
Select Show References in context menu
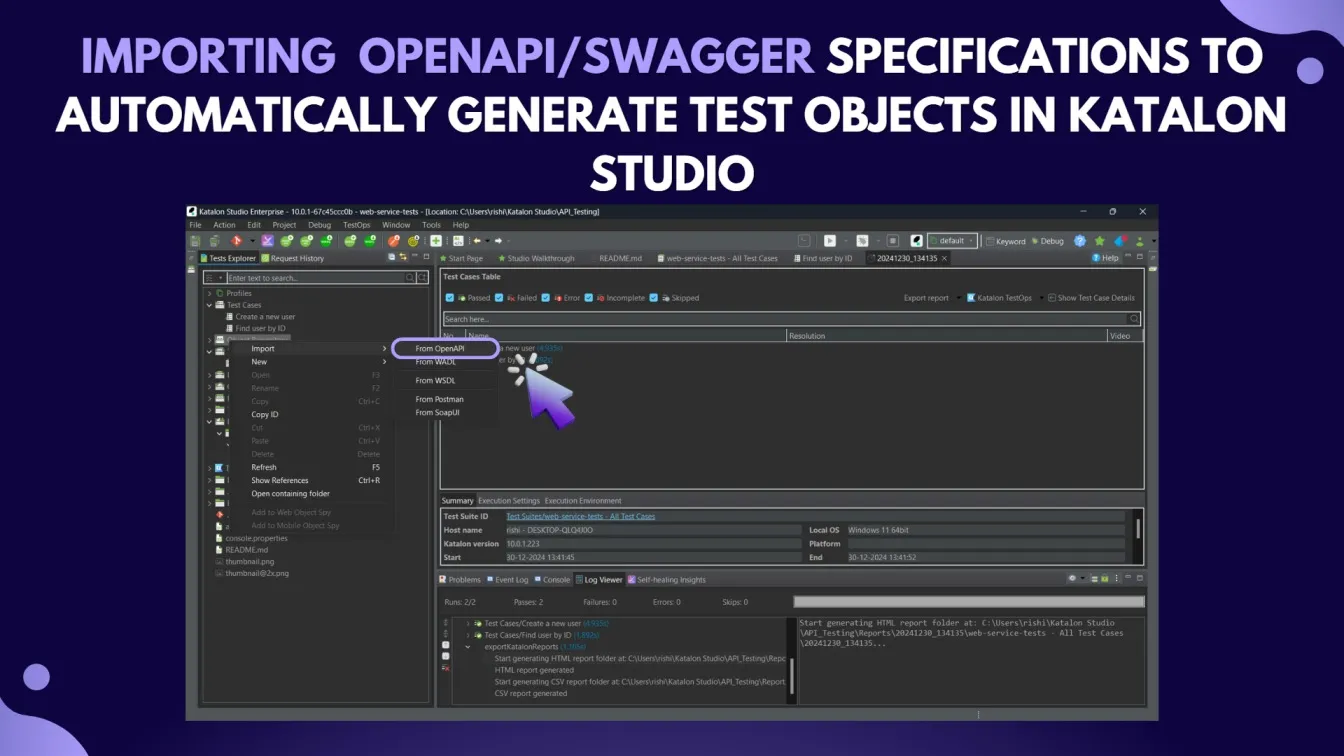coord(280,480)
